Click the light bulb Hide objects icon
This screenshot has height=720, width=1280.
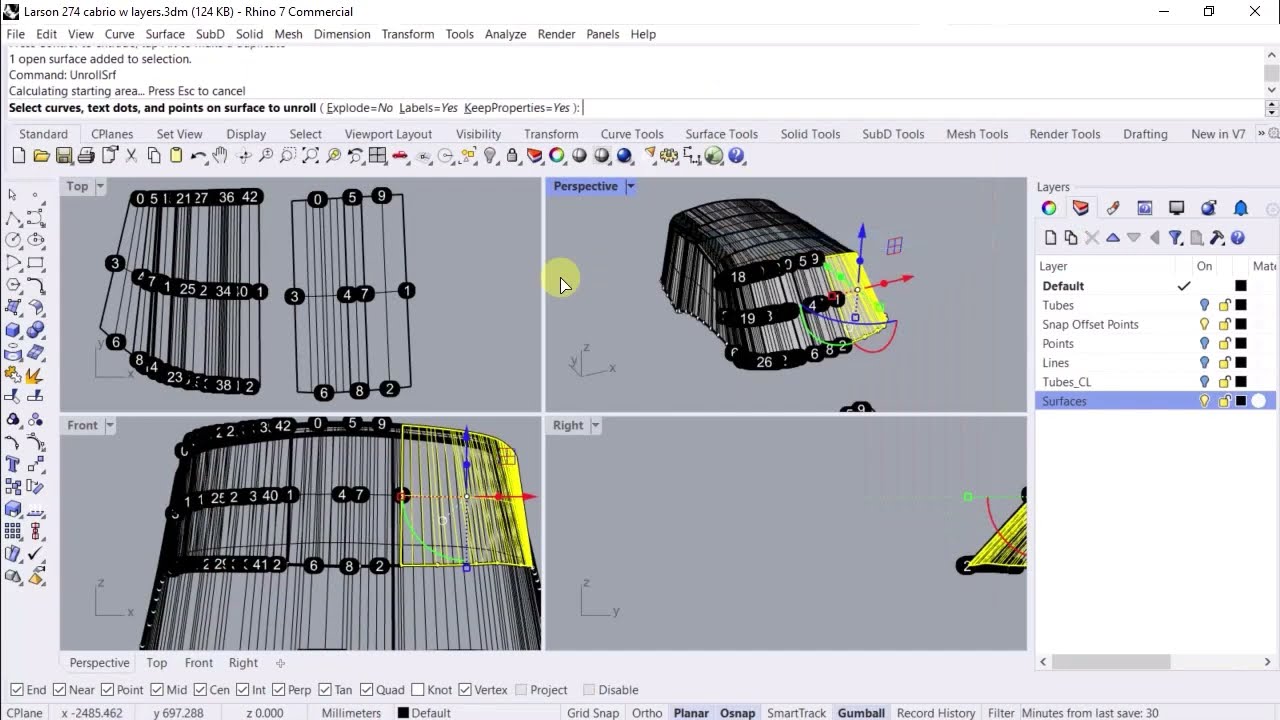click(x=490, y=156)
